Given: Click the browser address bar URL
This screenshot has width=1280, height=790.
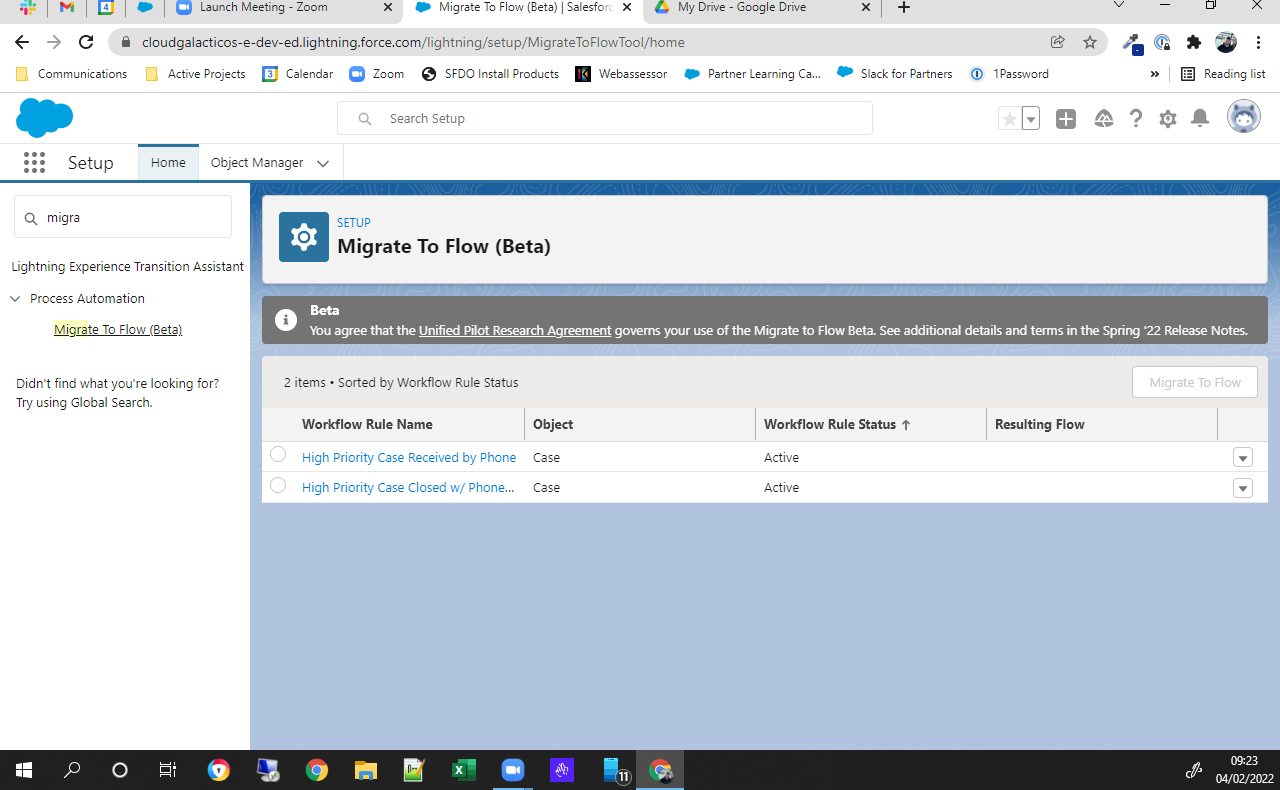Looking at the screenshot, I should 413,43.
